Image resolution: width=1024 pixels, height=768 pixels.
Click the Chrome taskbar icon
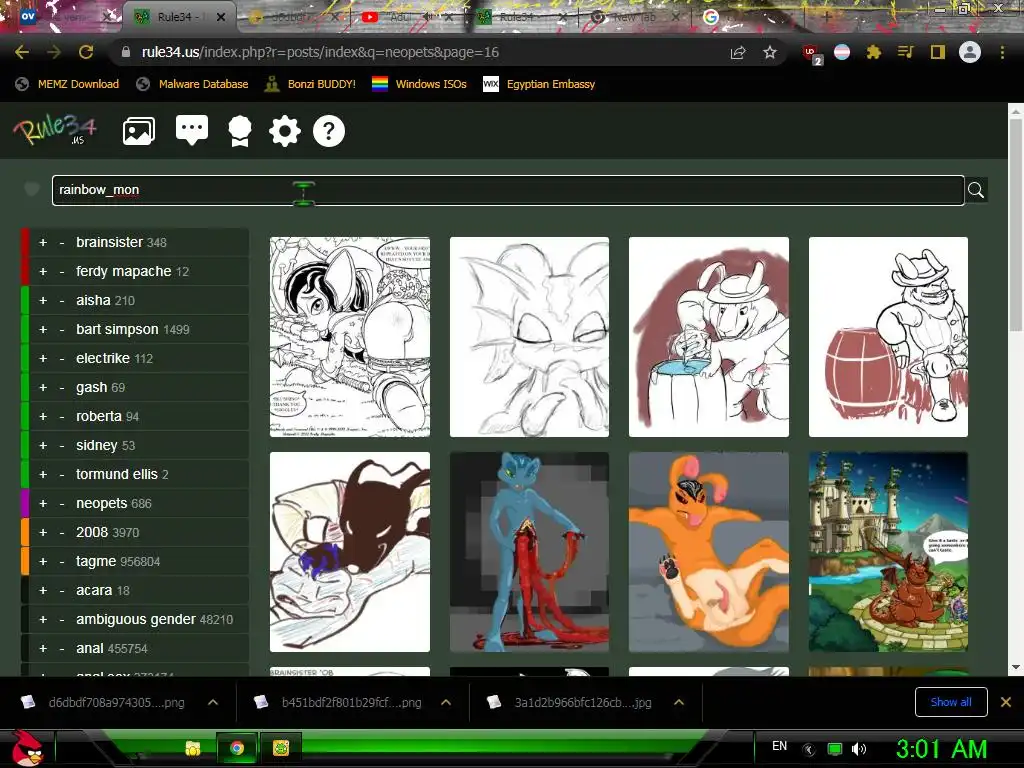[x=237, y=748]
